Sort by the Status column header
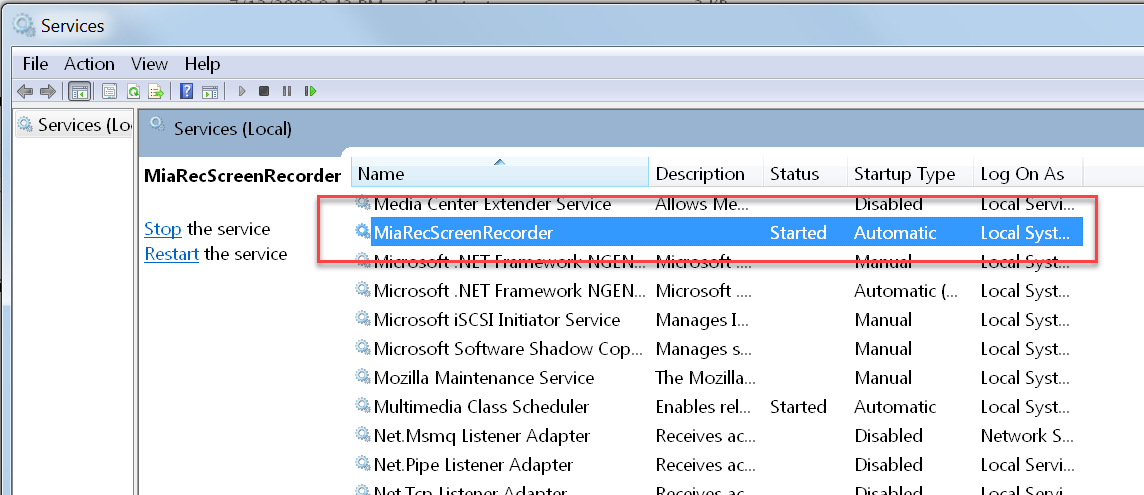Screen dimensions: 1144x495 794,174
